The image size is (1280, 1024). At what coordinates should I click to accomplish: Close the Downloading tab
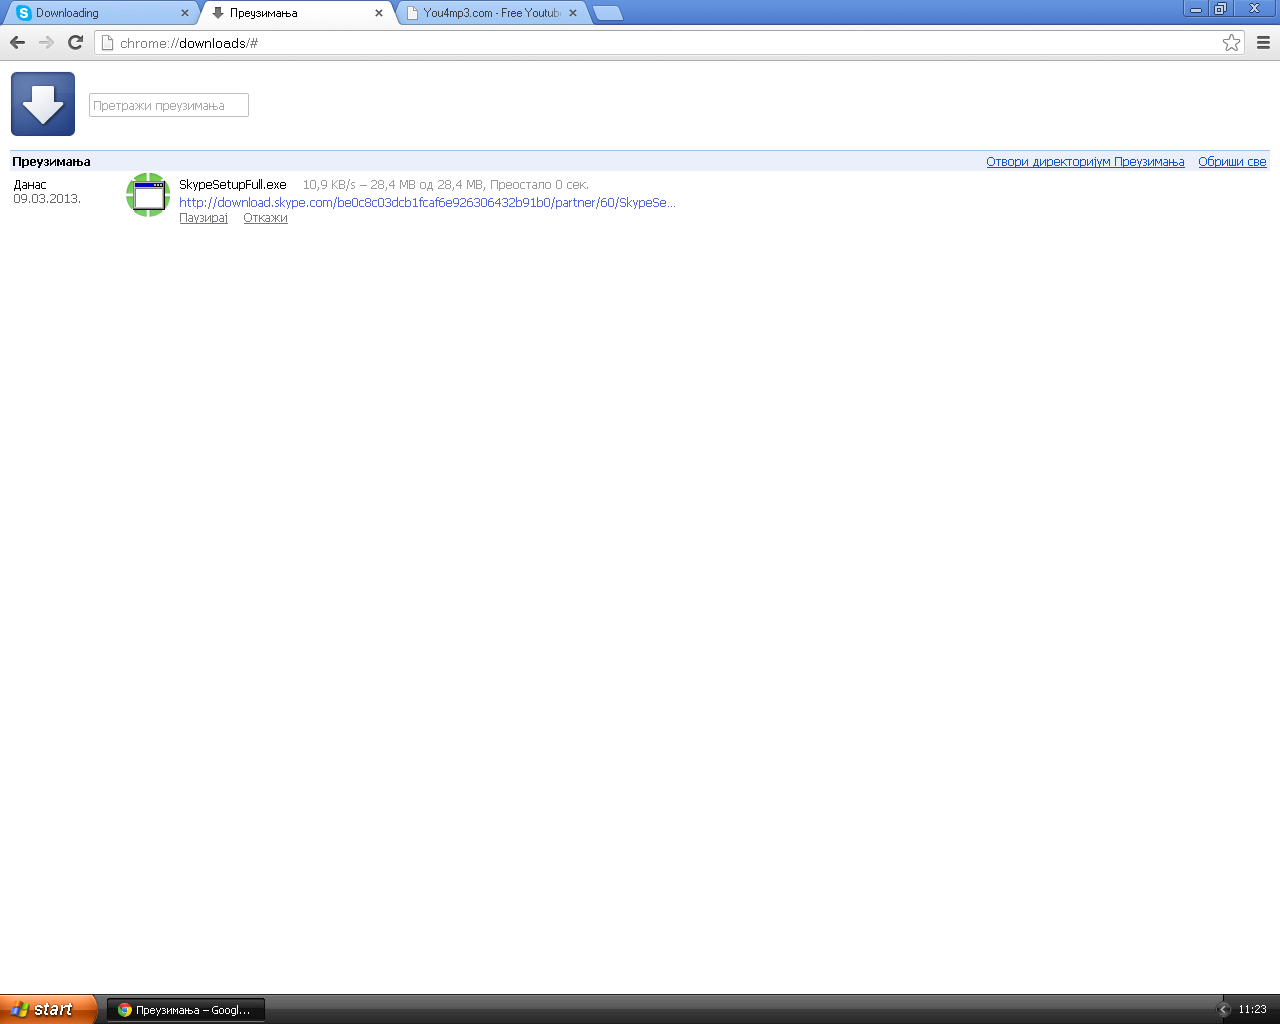(x=185, y=13)
